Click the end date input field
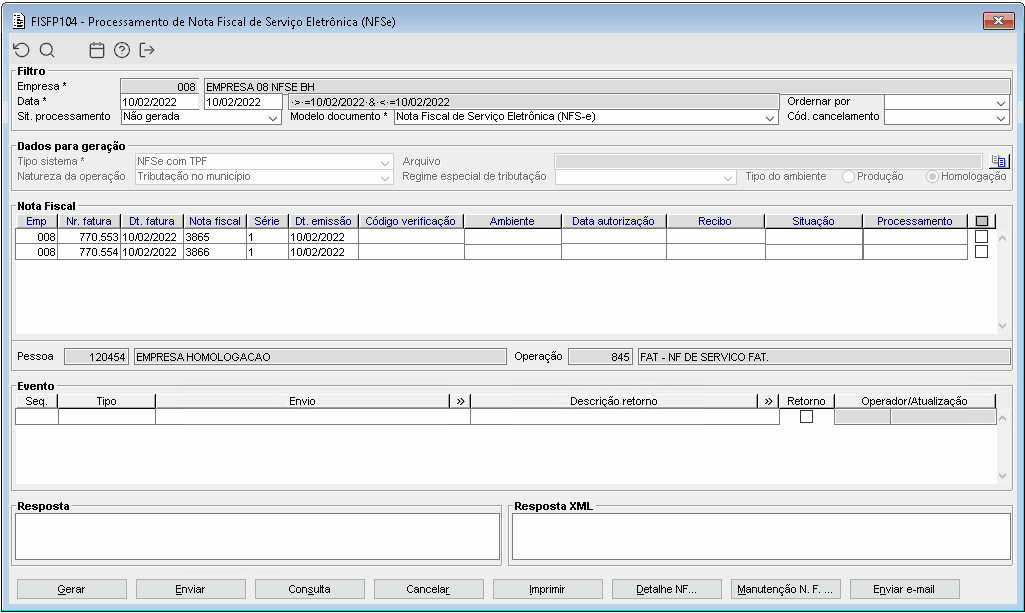This screenshot has height=613, width=1025. coord(243,102)
